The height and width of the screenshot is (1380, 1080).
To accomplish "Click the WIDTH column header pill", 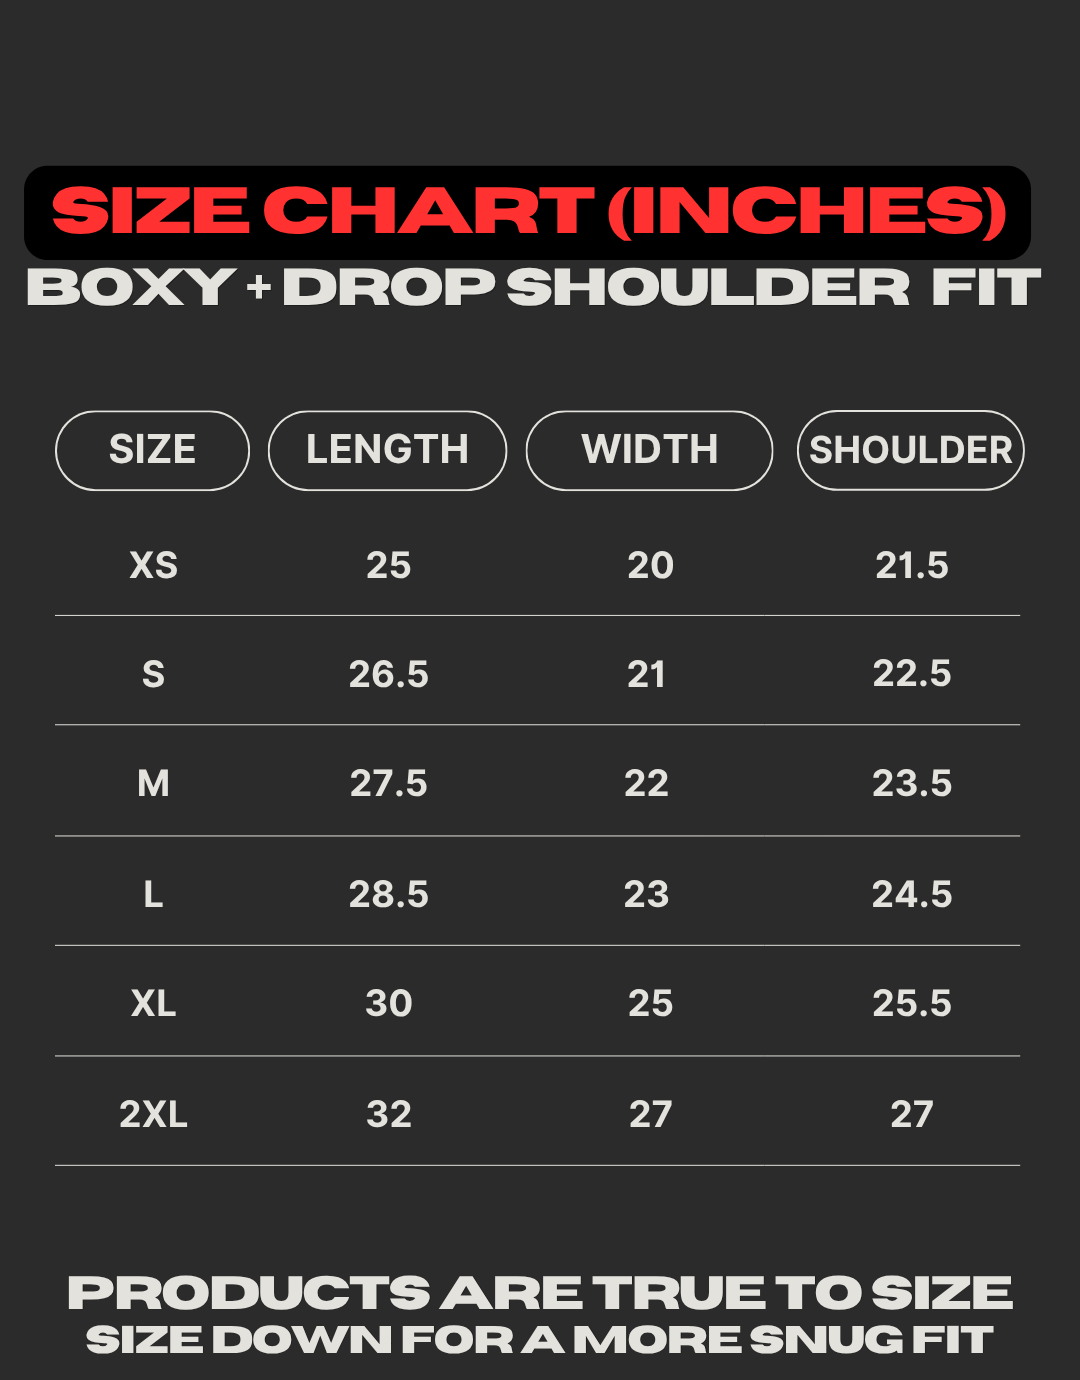I will [x=649, y=450].
